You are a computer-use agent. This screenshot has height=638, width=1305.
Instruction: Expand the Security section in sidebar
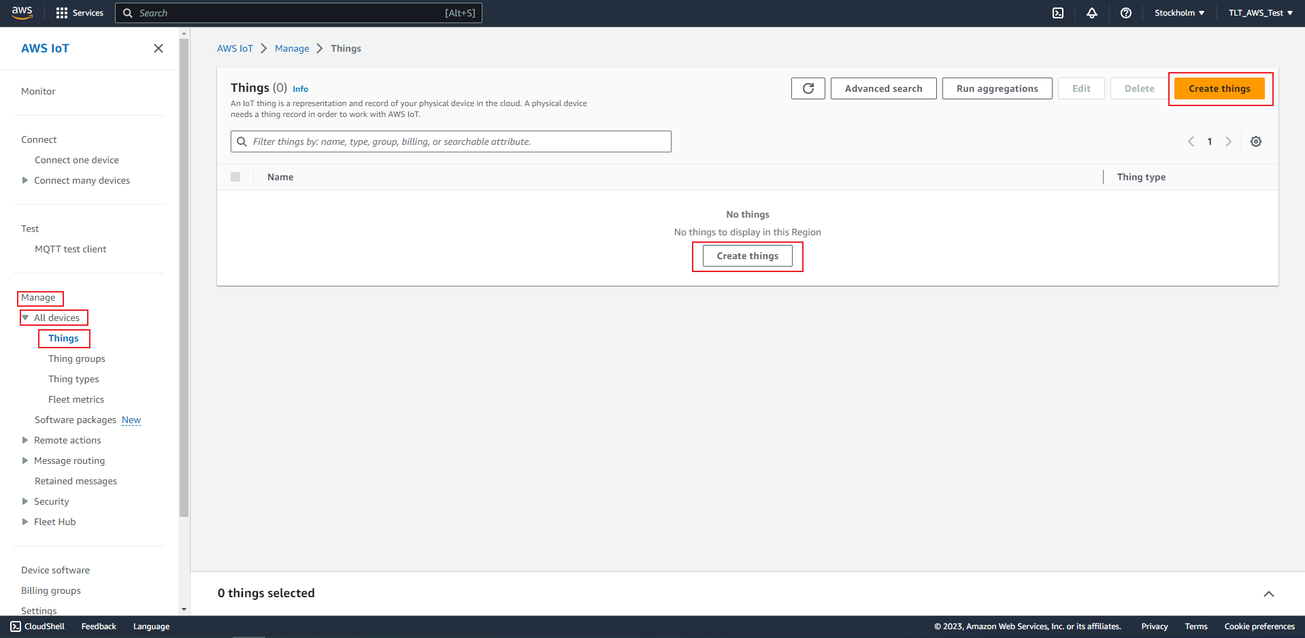point(48,501)
